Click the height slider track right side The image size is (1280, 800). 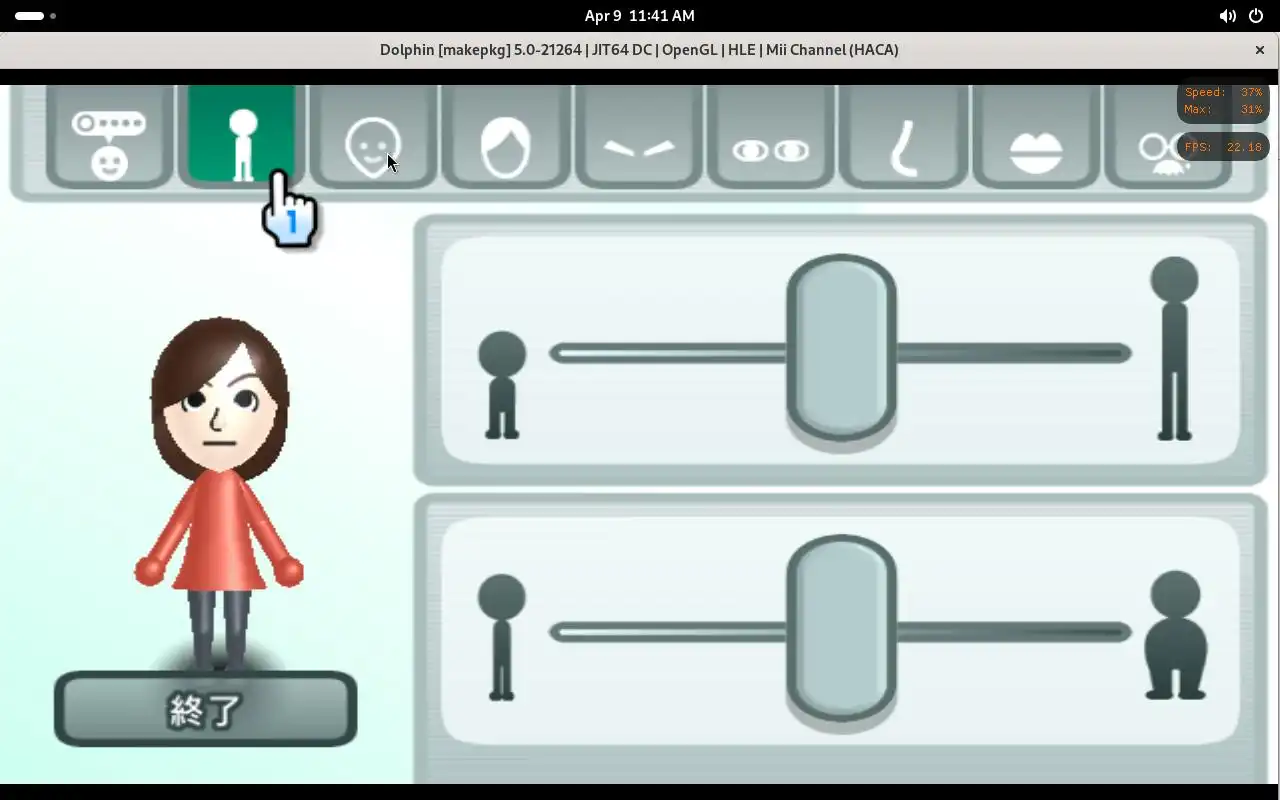click(1014, 353)
